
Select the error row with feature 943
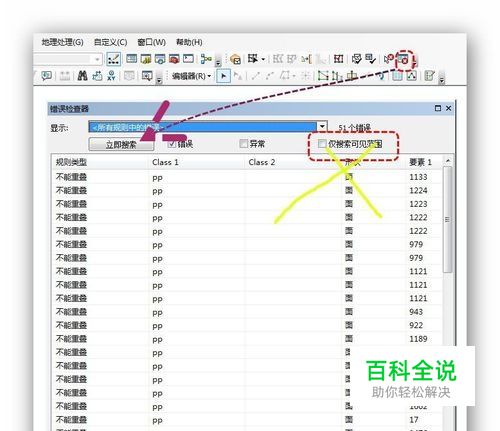[x=247, y=312]
